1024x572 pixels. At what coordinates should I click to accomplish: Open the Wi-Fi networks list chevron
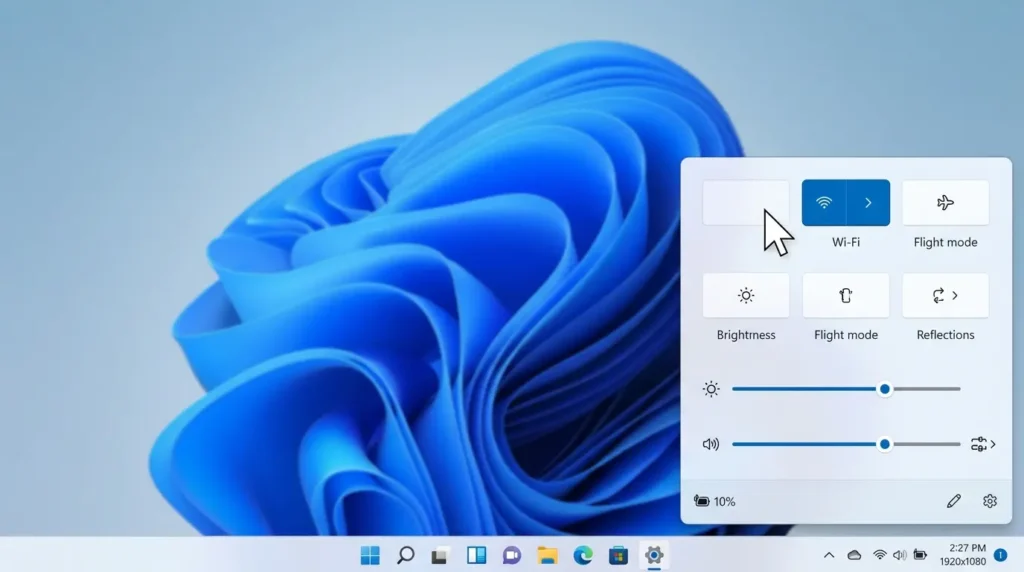[x=869, y=203]
